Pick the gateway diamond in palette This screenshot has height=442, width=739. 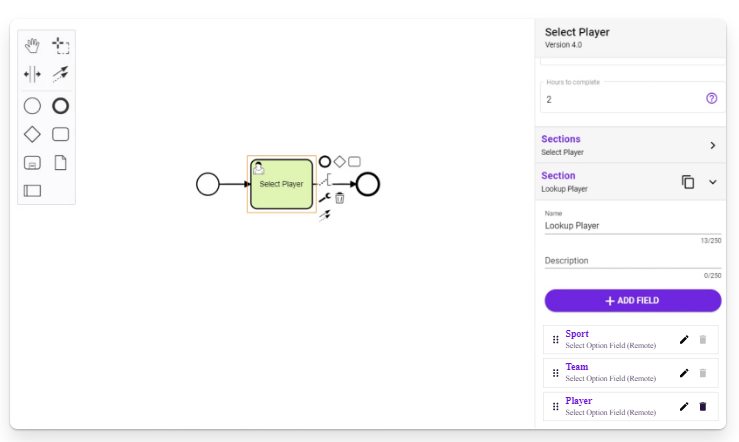[32, 134]
